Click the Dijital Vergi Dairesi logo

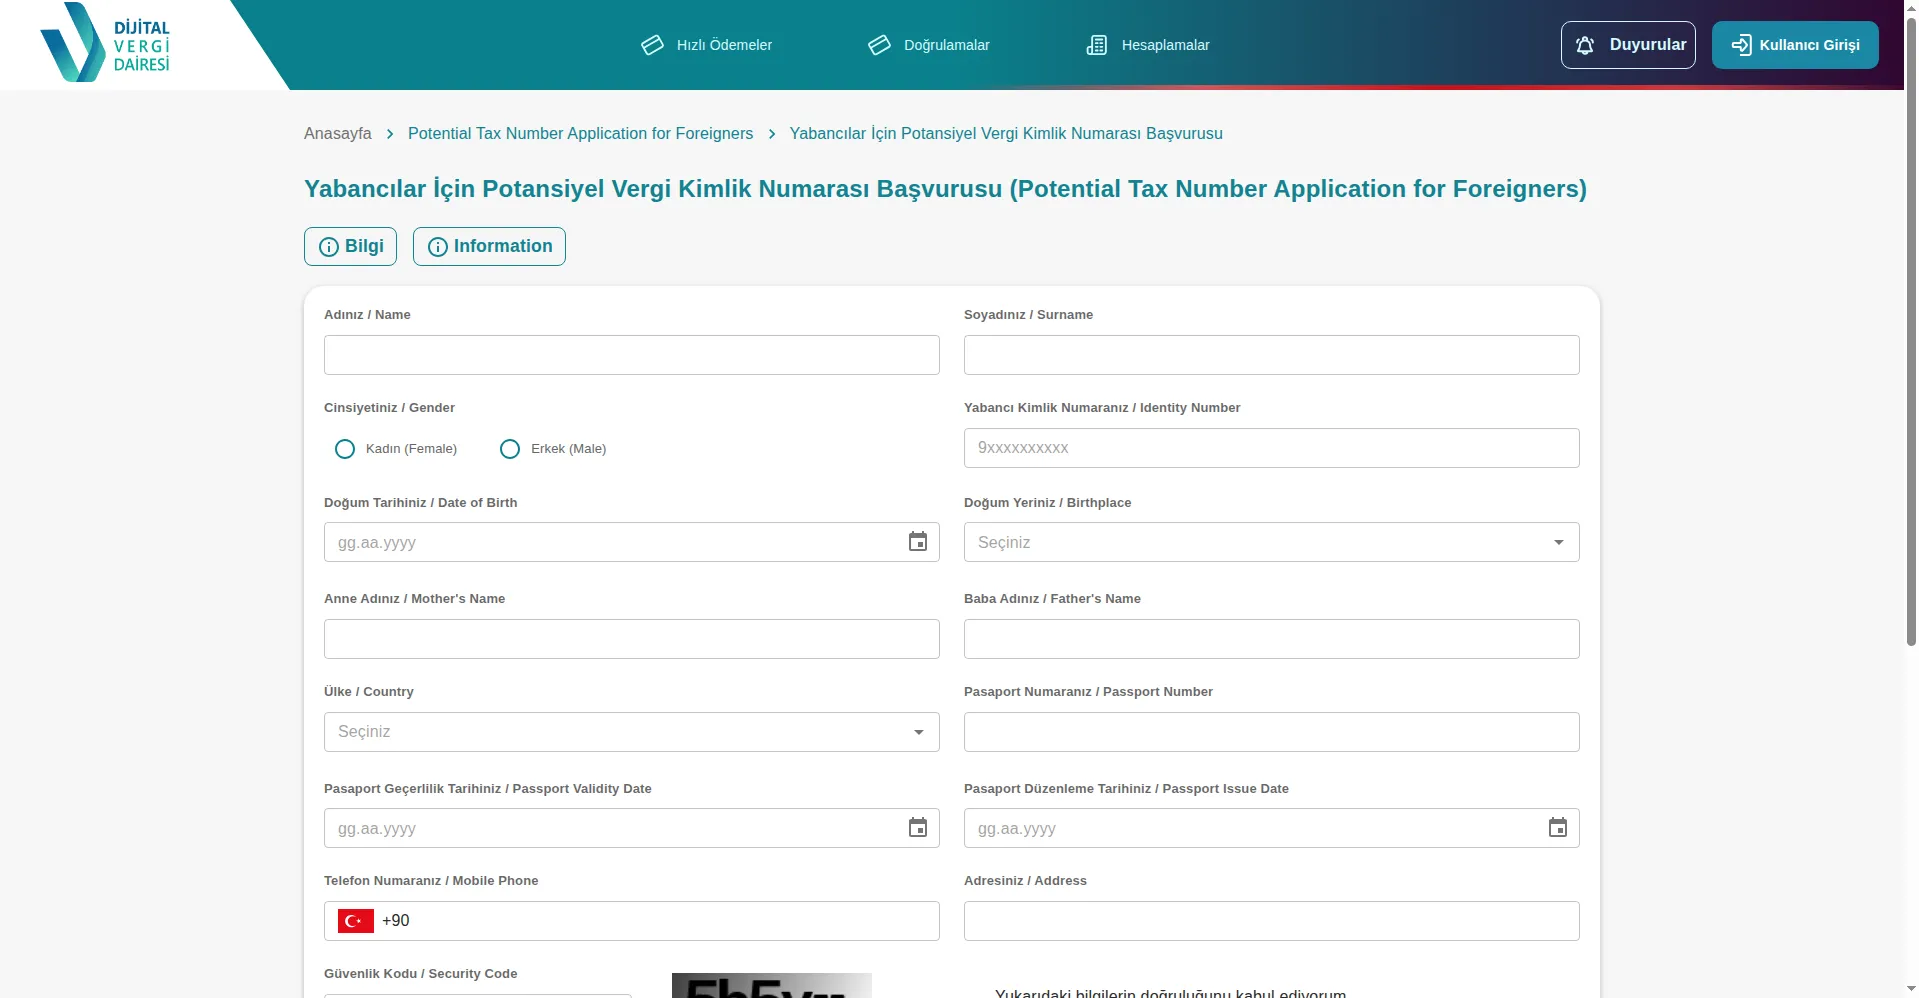pyautogui.click(x=105, y=43)
